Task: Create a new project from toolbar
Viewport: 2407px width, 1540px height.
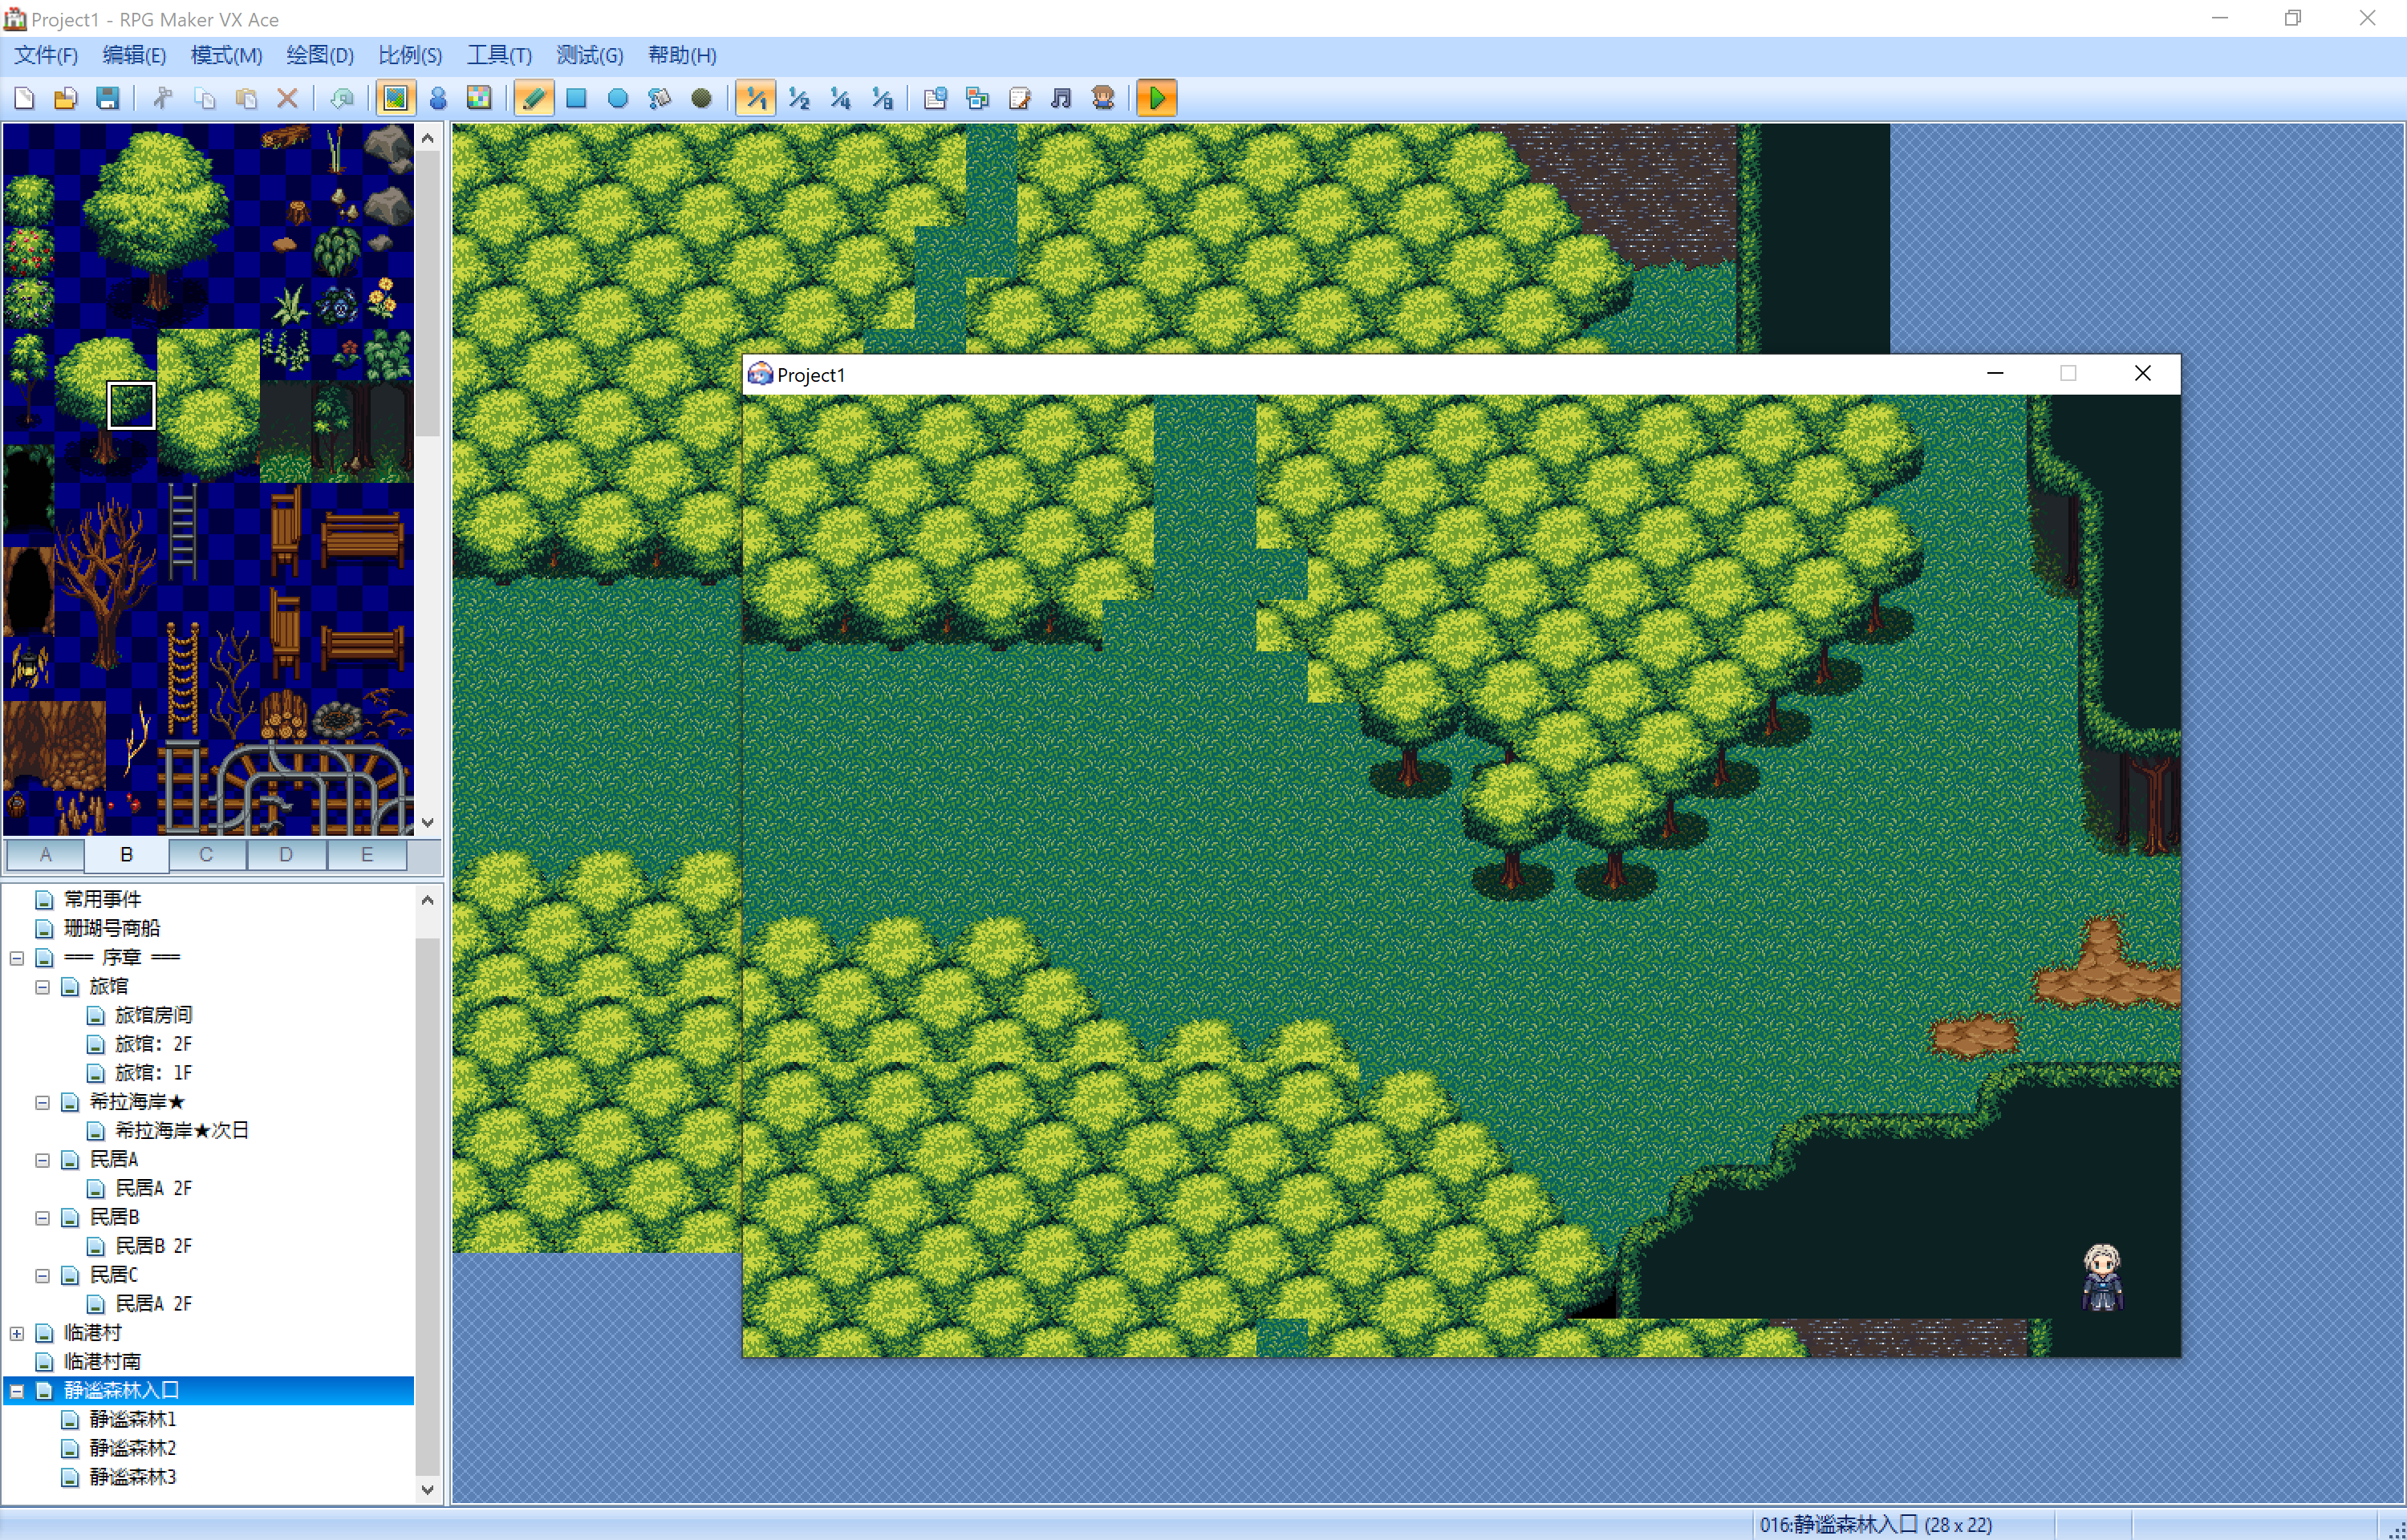Action: click(x=24, y=98)
